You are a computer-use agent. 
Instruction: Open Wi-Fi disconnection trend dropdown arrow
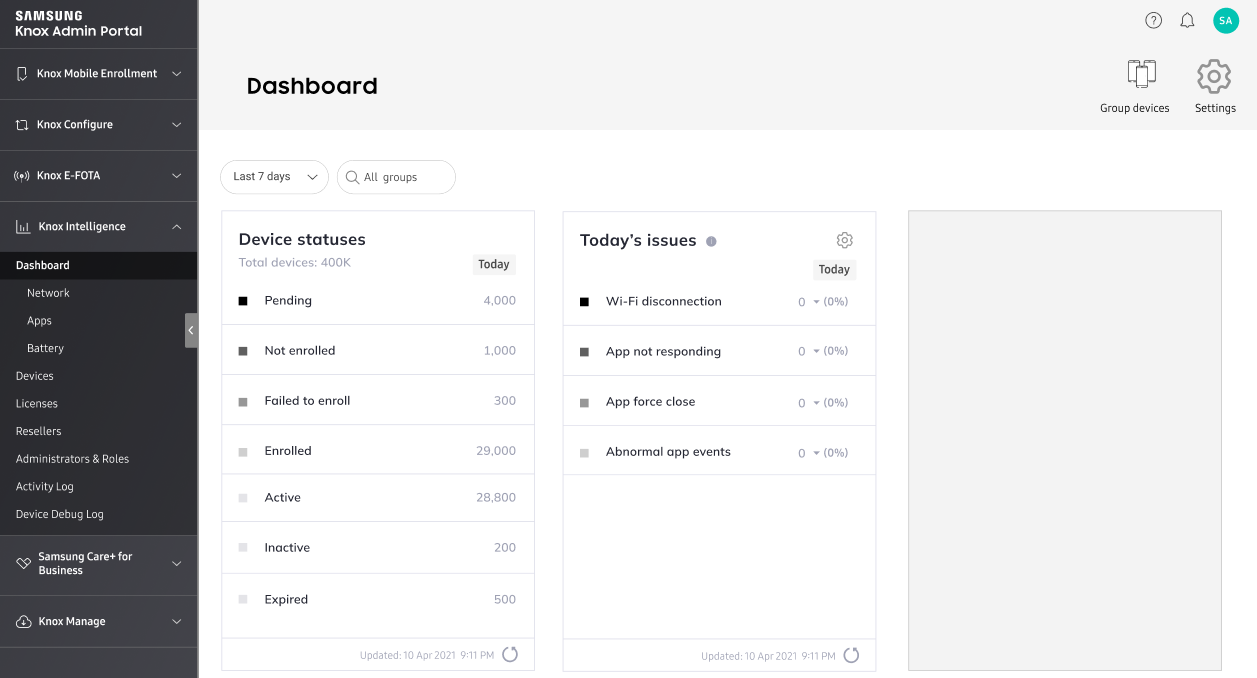(816, 302)
